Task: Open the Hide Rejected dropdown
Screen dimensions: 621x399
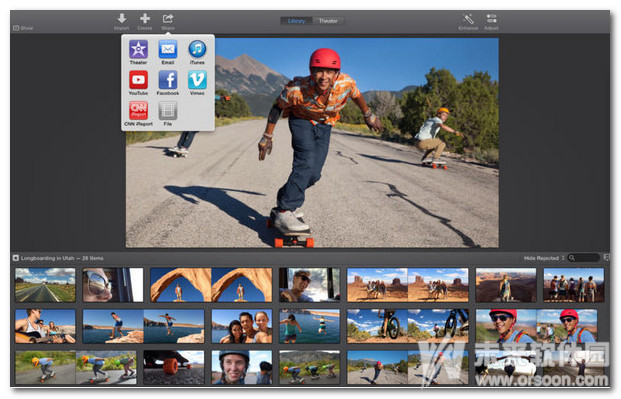Action: point(544,258)
